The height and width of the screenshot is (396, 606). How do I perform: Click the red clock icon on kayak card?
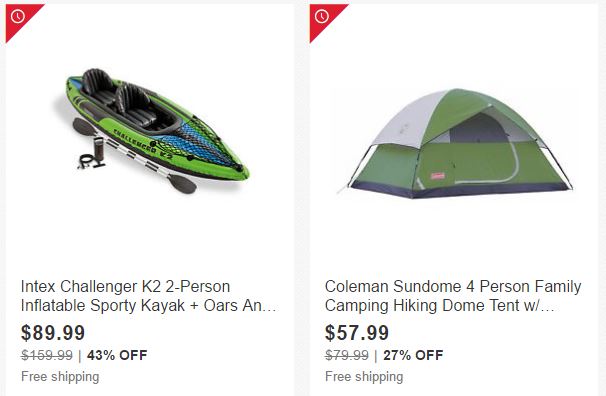pos(18,17)
